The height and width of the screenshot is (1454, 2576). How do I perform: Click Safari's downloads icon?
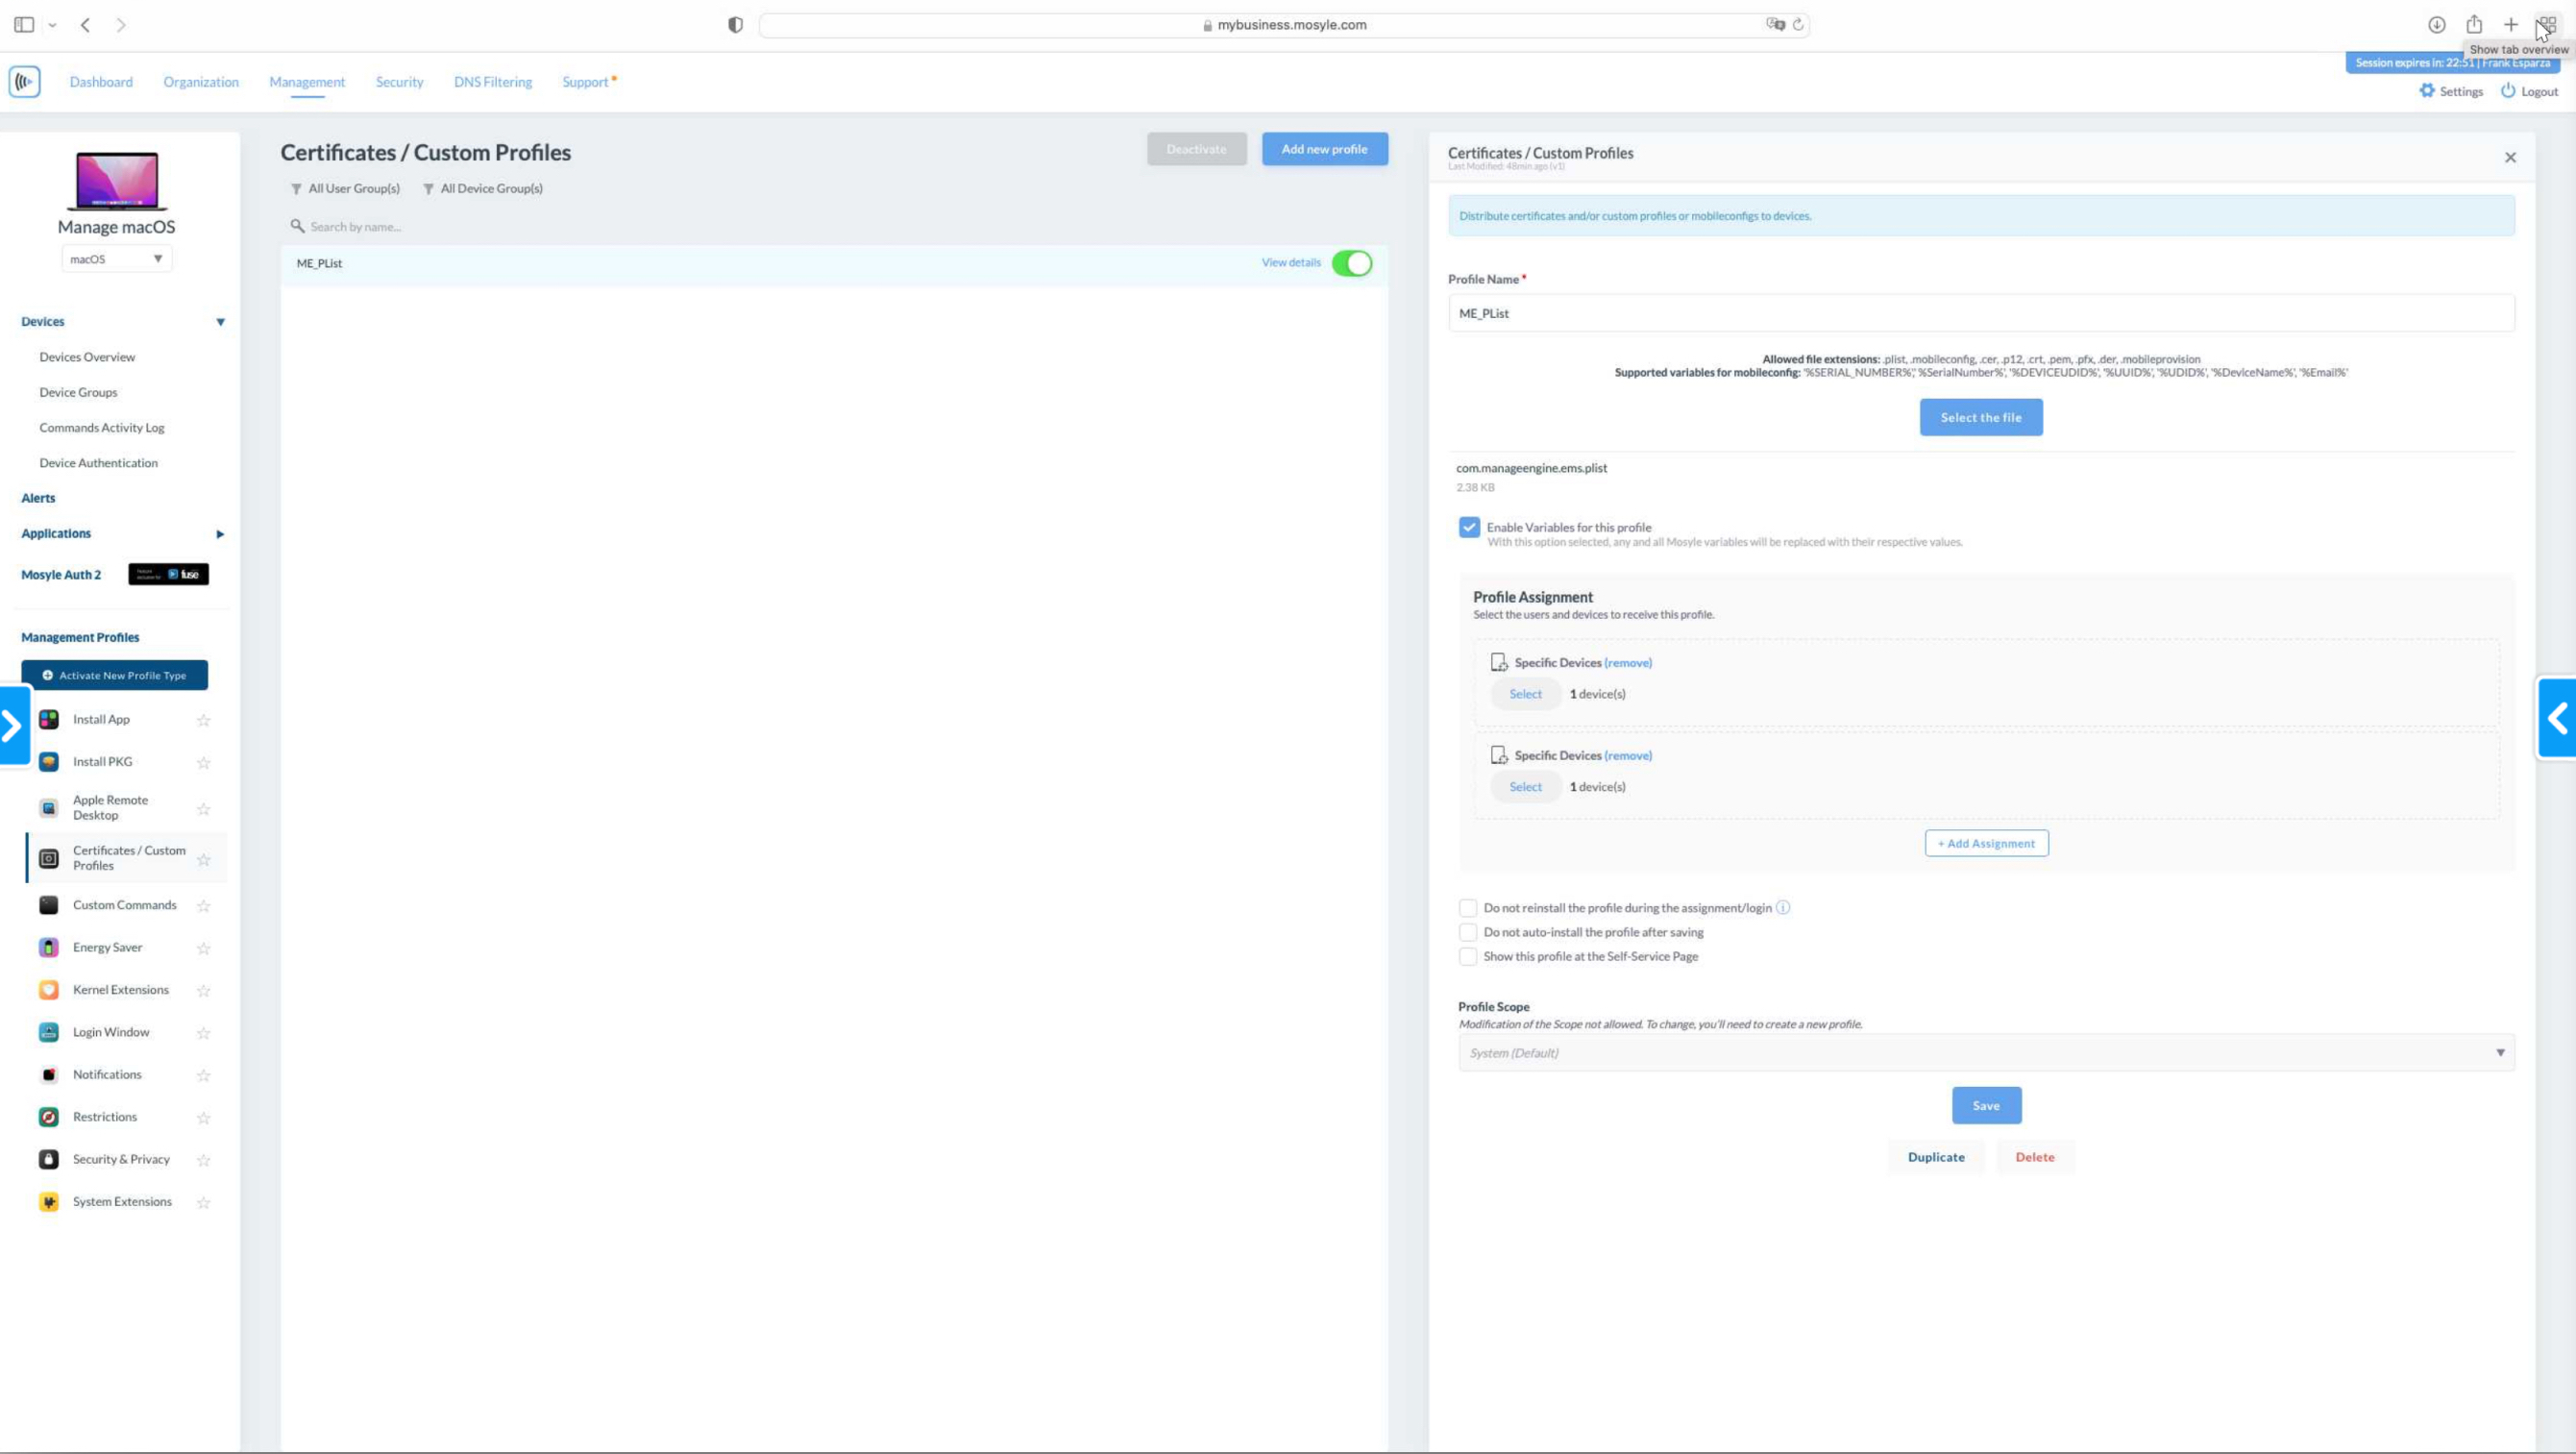point(2437,25)
